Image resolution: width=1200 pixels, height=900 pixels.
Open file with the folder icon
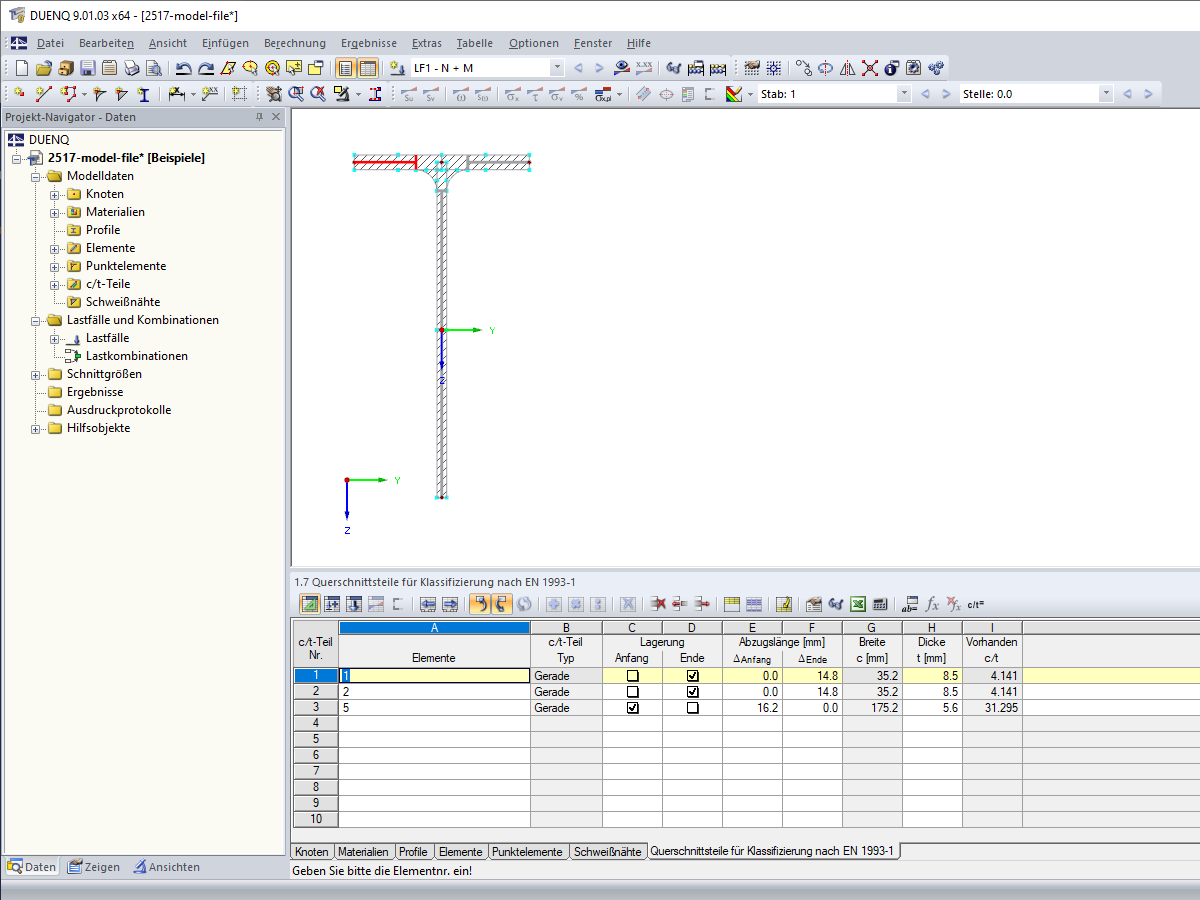(43, 68)
